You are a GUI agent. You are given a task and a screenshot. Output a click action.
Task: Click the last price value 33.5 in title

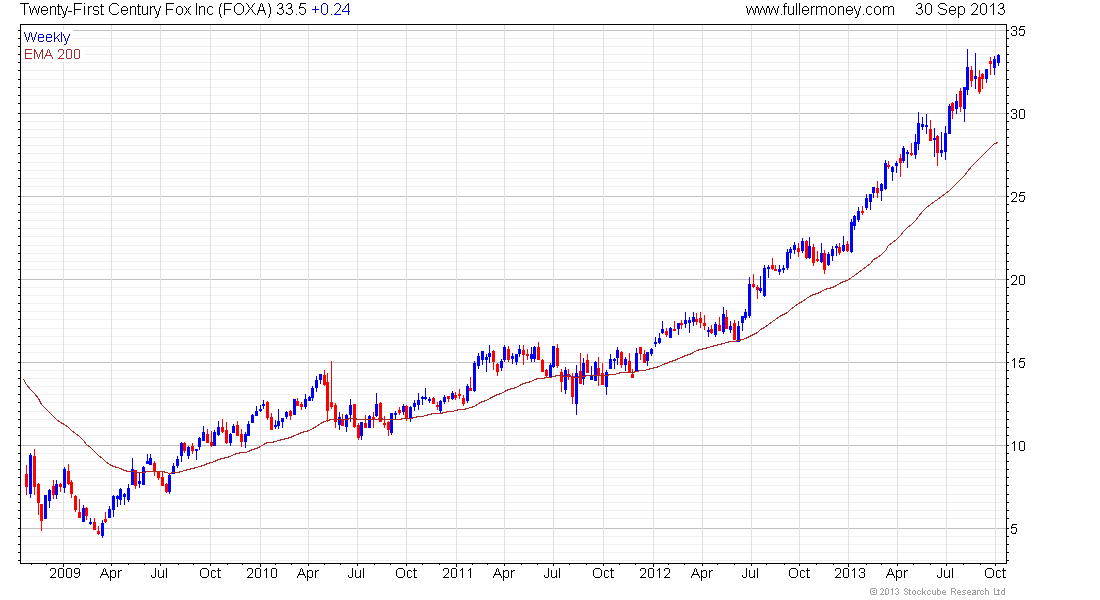click(291, 10)
